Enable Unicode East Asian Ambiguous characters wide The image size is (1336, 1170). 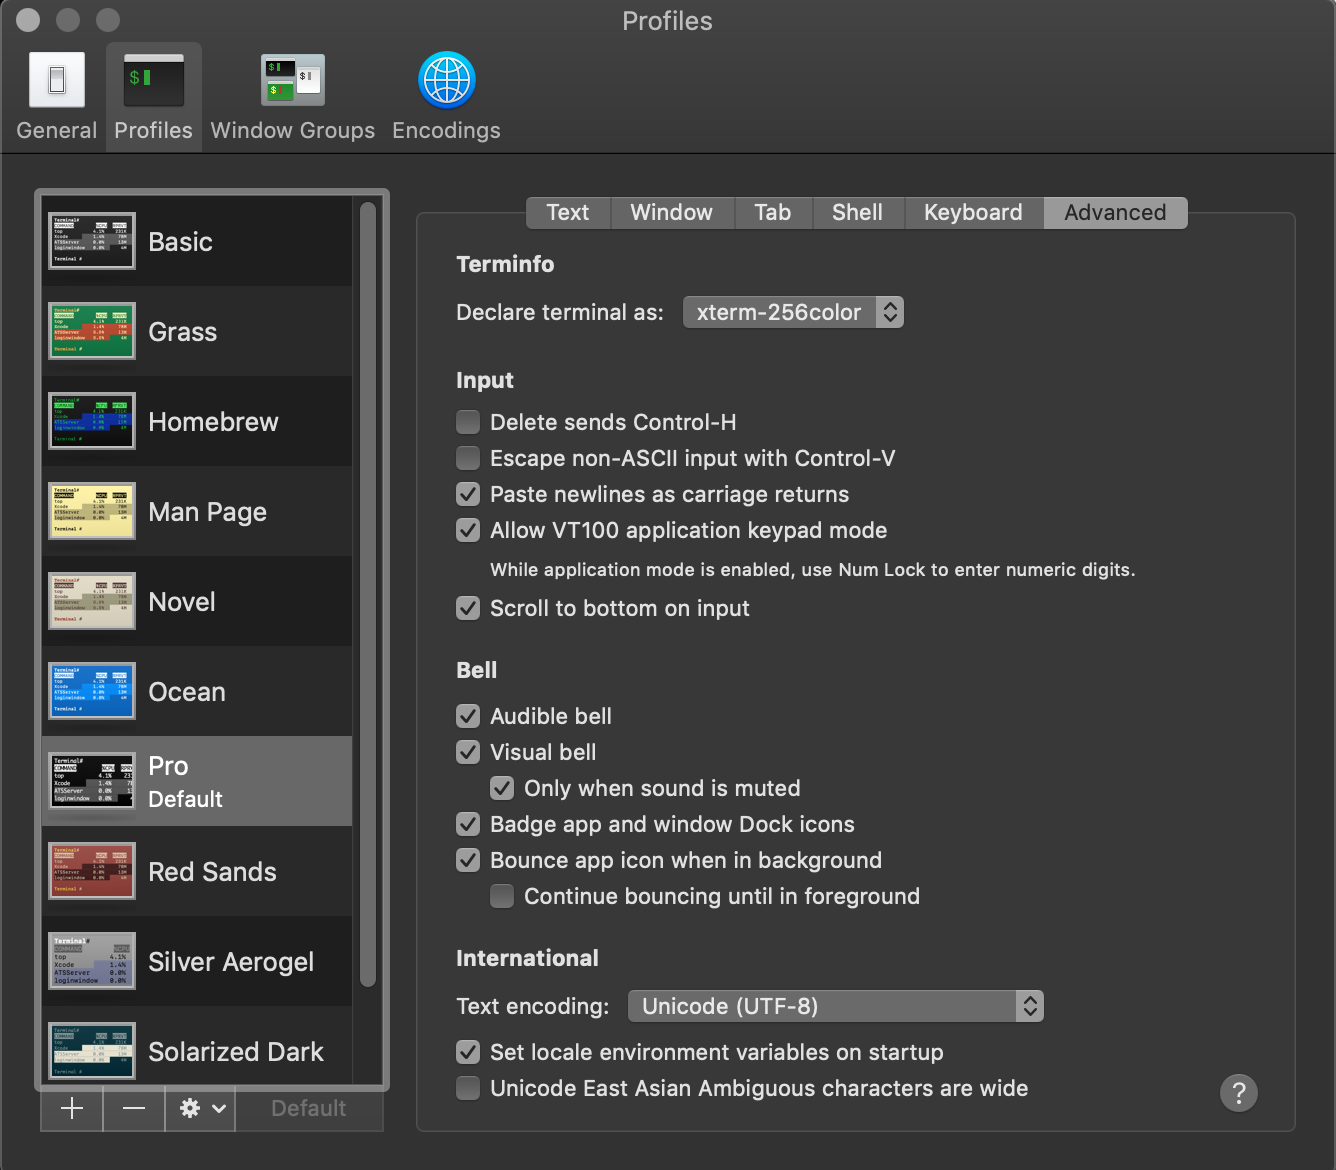468,1088
